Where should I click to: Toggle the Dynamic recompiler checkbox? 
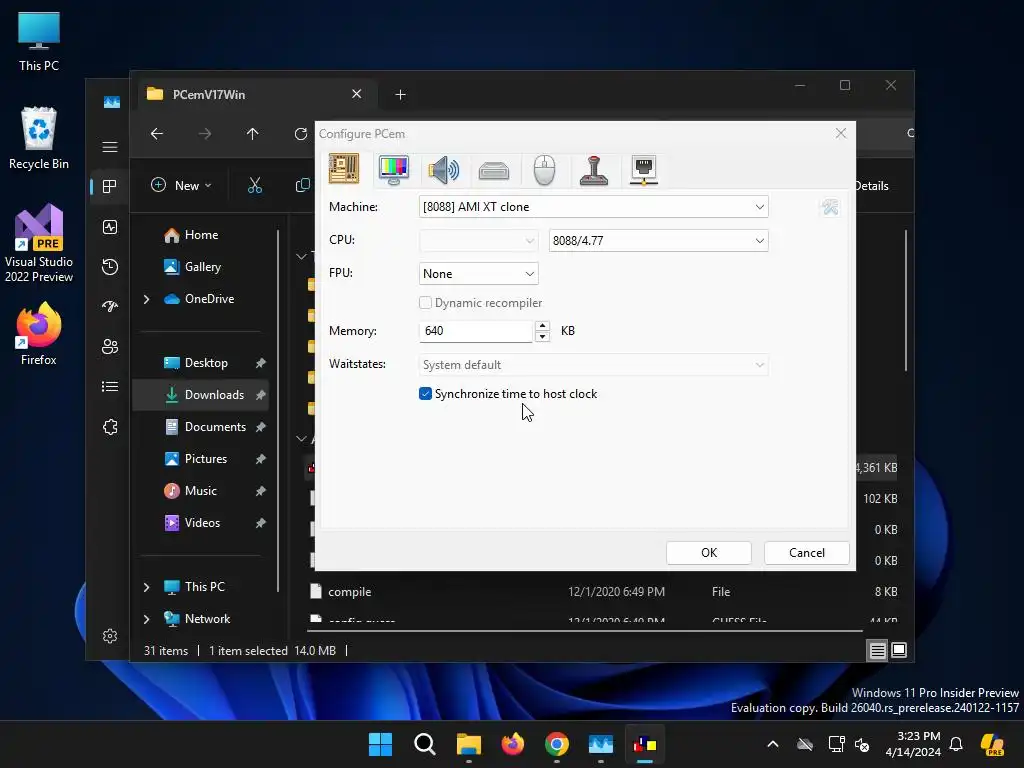pyautogui.click(x=425, y=303)
